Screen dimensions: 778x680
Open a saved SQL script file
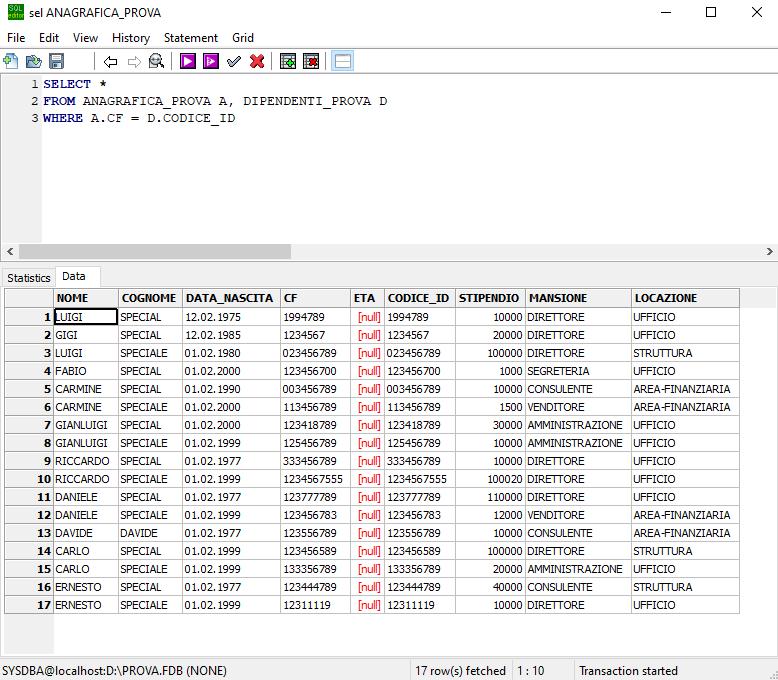pyautogui.click(x=34, y=62)
